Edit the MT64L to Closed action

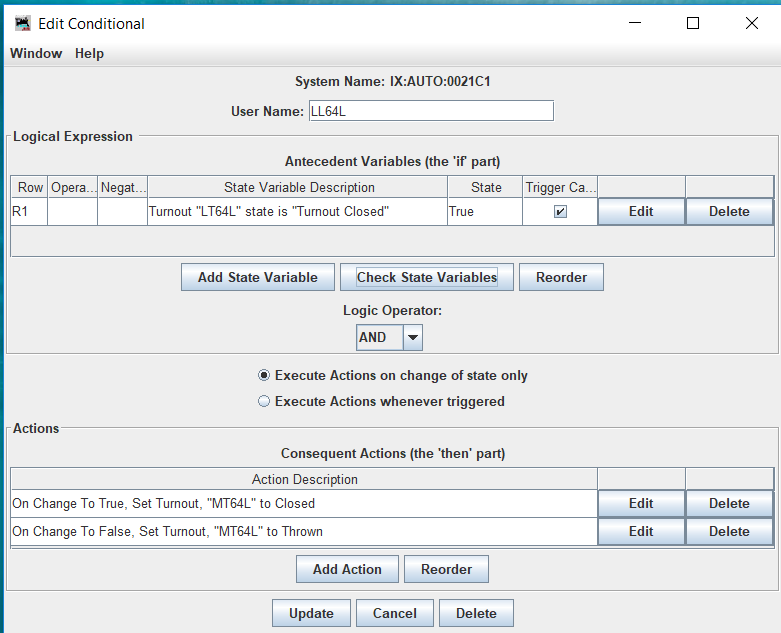(641, 504)
